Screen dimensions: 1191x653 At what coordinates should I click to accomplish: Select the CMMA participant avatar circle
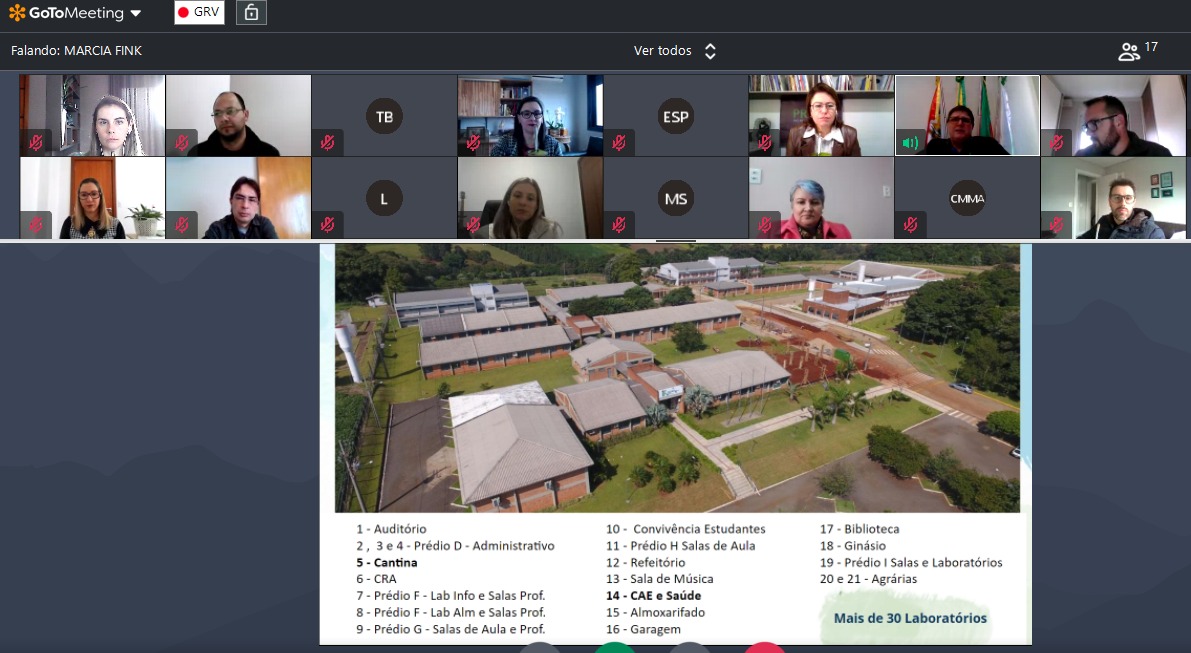click(x=967, y=198)
